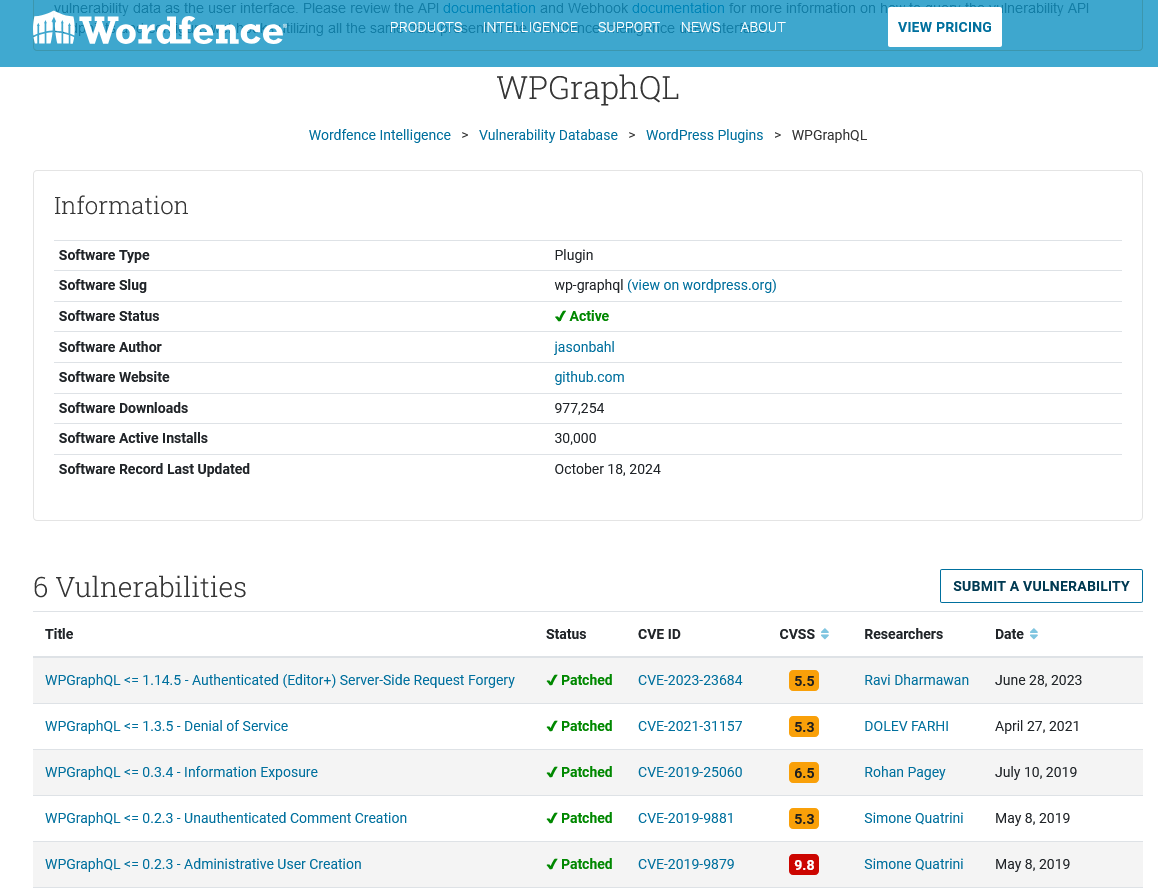This screenshot has height=894, width=1158.
Task: Open the SUPPORT menu
Action: click(x=629, y=27)
